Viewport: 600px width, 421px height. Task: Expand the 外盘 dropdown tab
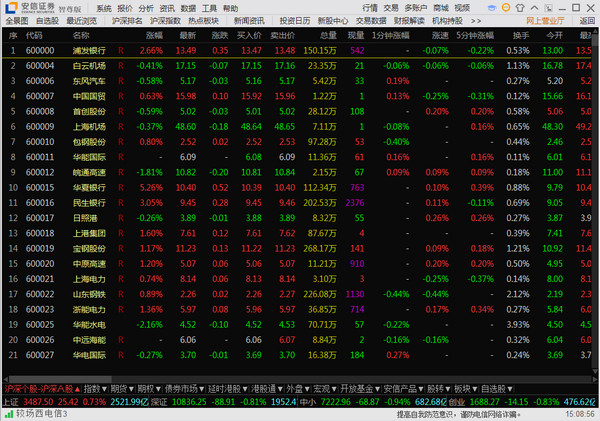[298, 389]
